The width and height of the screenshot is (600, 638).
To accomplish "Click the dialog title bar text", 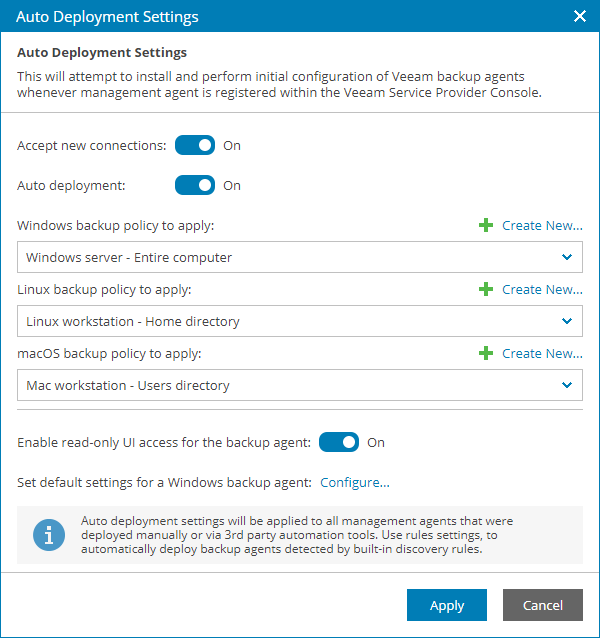I will tap(107, 16).
